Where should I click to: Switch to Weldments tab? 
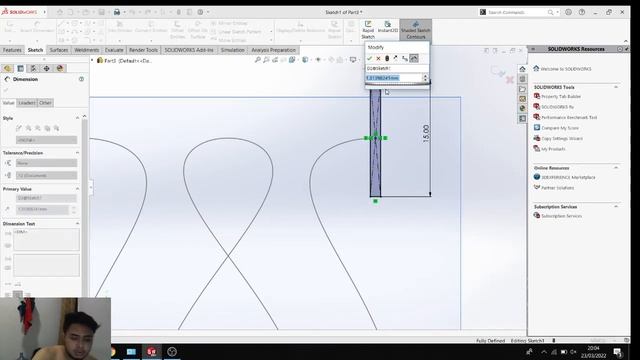click(87, 50)
